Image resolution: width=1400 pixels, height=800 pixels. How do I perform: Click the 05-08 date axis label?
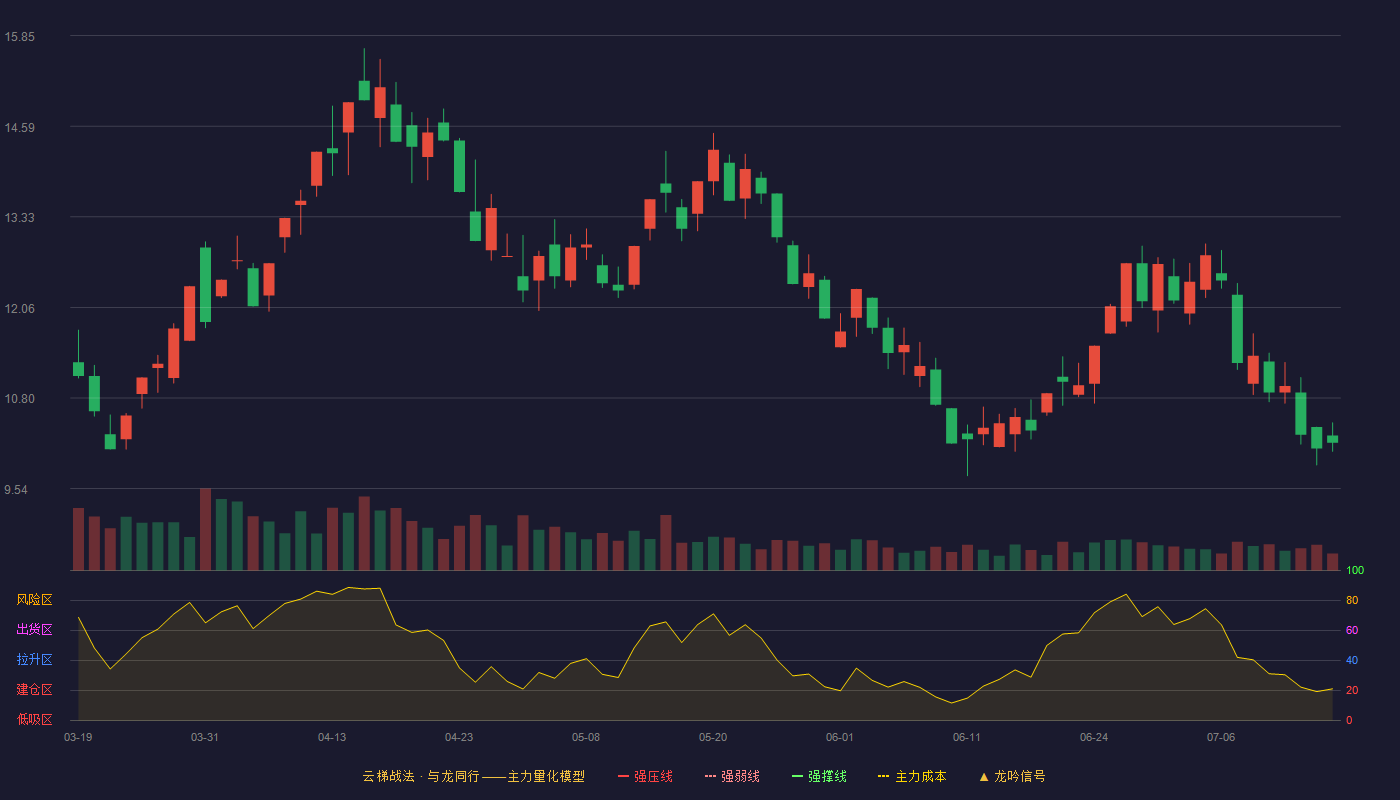[x=586, y=737]
